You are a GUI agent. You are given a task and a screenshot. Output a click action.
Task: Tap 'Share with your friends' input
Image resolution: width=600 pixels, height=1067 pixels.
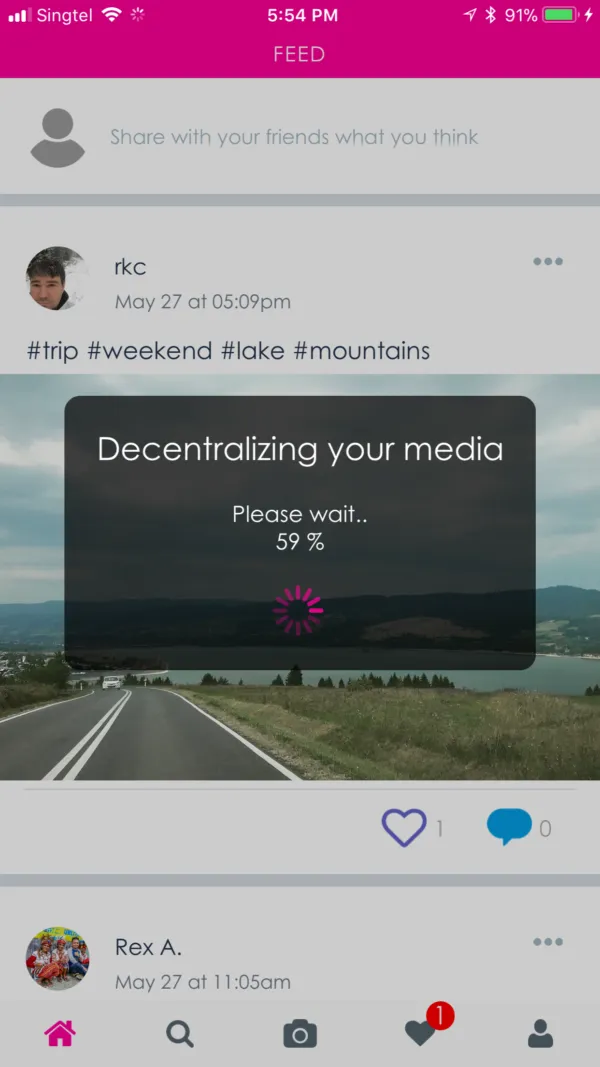(295, 137)
